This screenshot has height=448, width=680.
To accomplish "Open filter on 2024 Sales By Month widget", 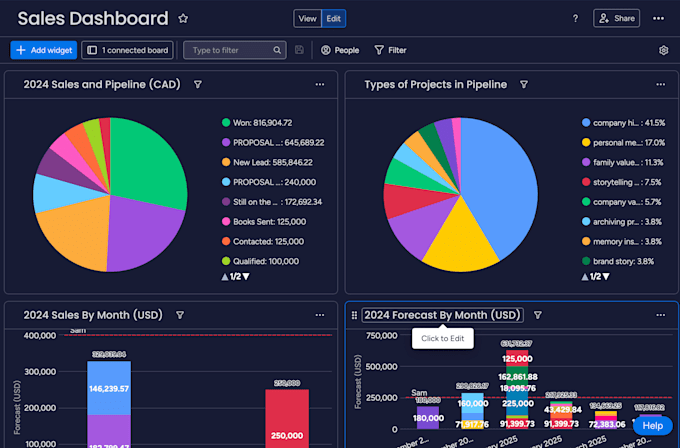I will pyautogui.click(x=180, y=315).
